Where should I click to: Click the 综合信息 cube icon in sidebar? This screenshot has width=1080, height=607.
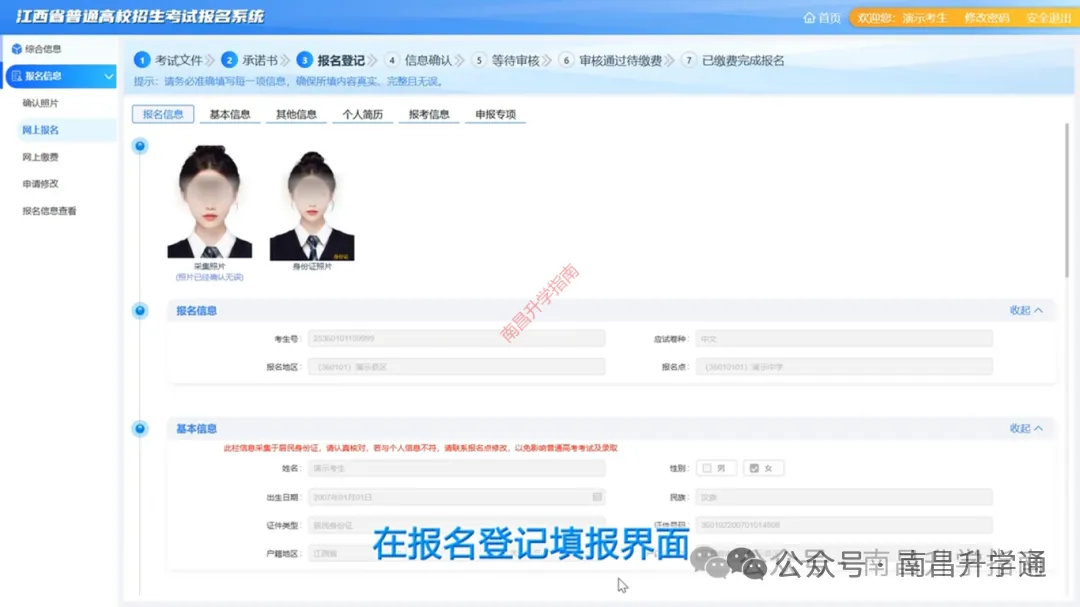17,49
